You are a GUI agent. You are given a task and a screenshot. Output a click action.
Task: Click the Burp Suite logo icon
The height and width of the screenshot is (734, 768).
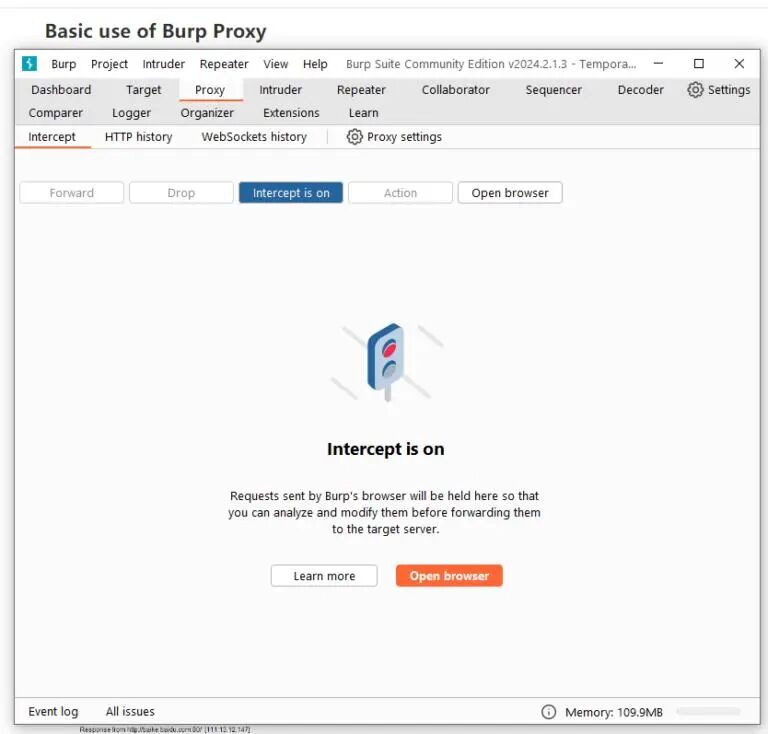(30, 64)
